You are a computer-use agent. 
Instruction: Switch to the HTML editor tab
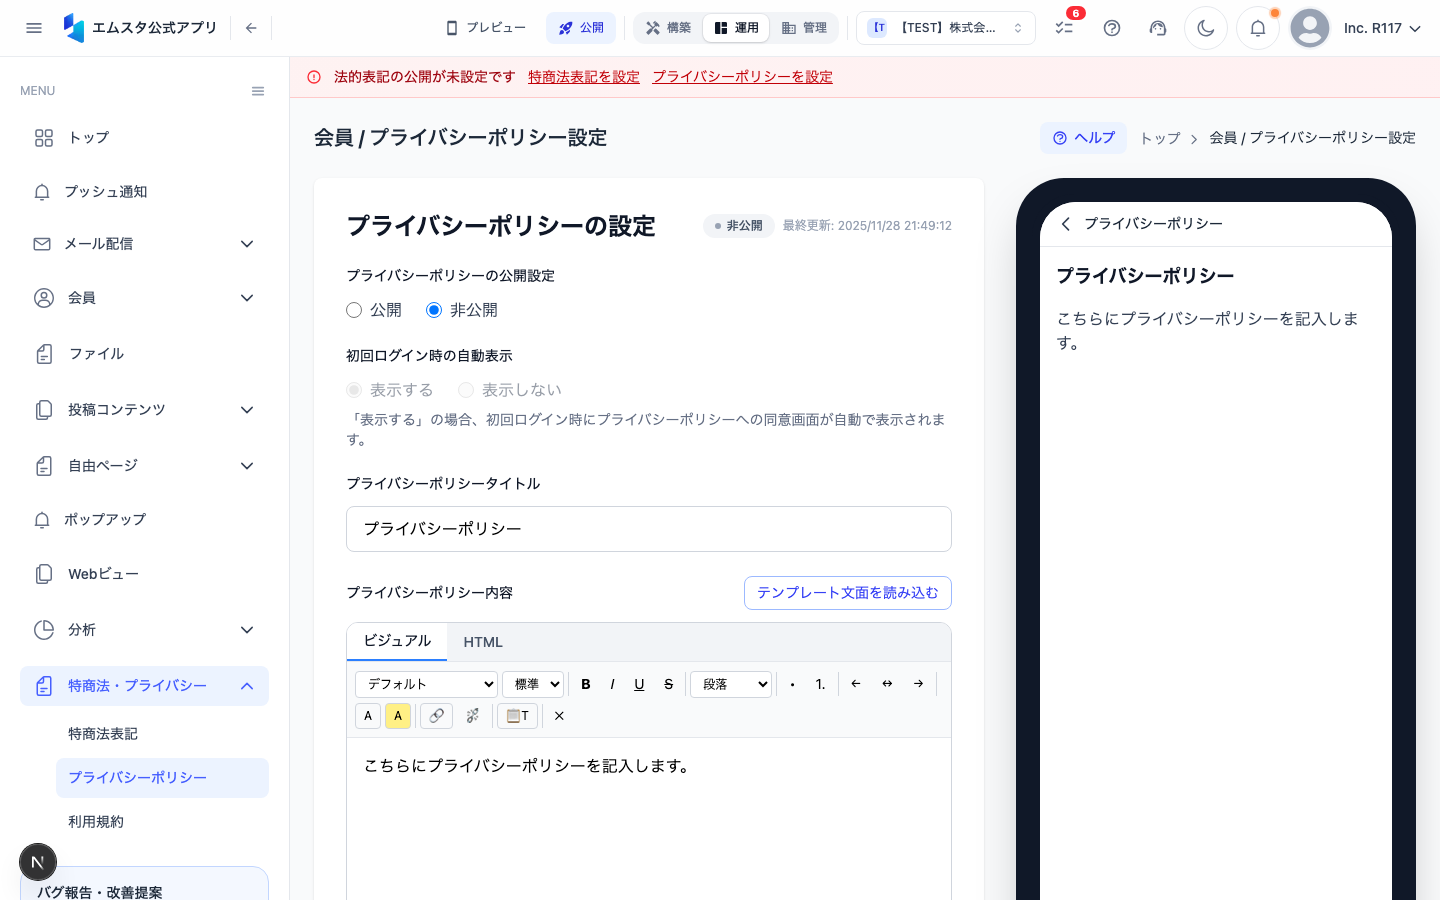[483, 642]
